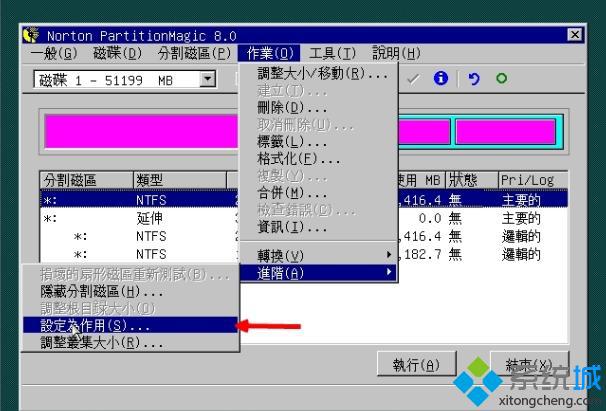
Task: Open the 工具(T) menu
Action: point(332,53)
